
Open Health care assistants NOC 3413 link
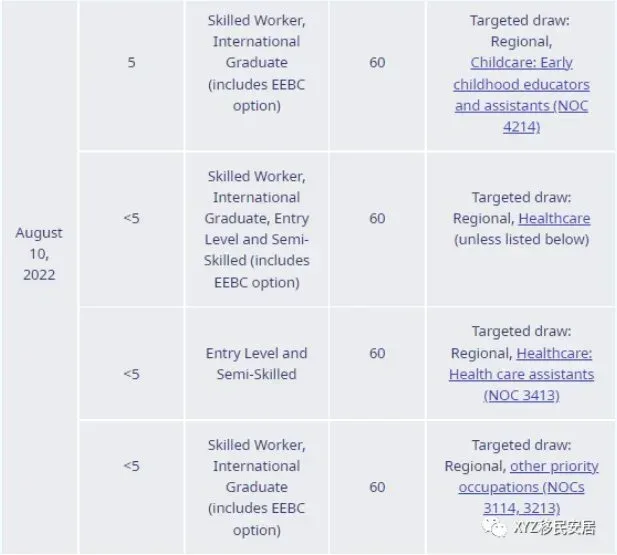[x=521, y=374]
